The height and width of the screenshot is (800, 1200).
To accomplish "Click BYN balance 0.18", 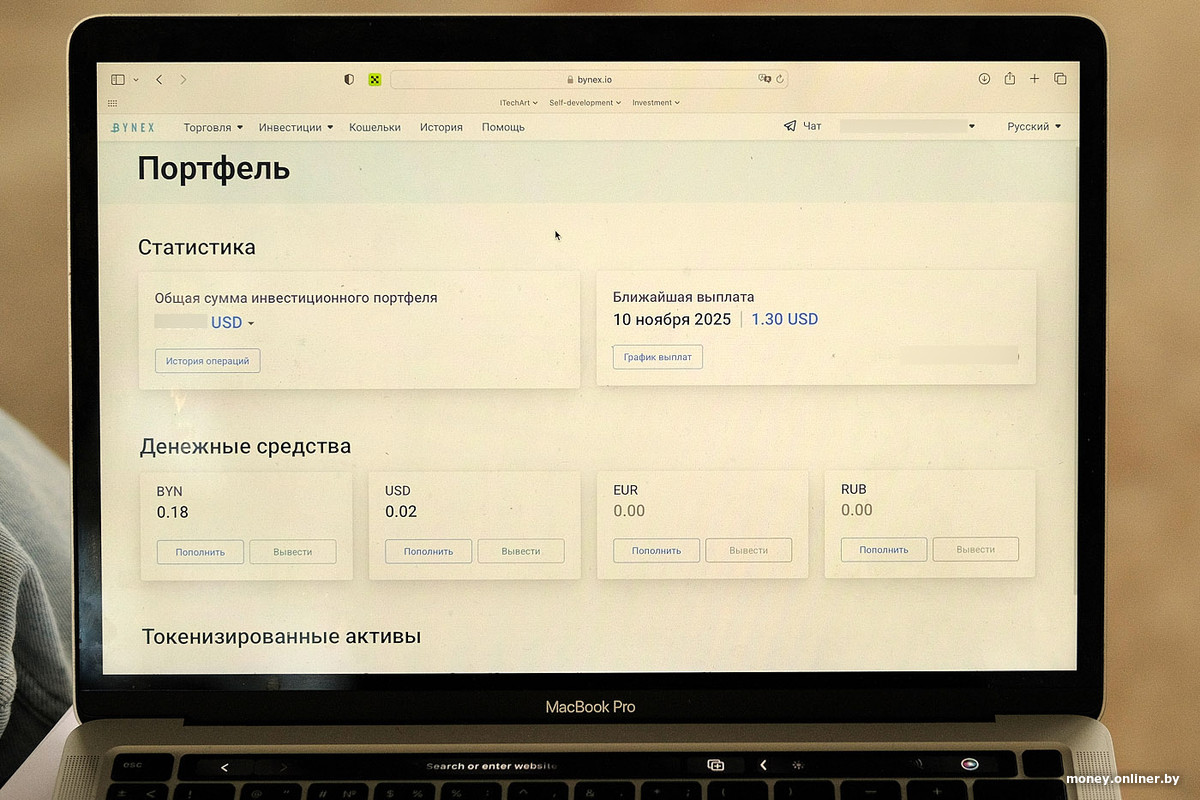I will pos(173,512).
